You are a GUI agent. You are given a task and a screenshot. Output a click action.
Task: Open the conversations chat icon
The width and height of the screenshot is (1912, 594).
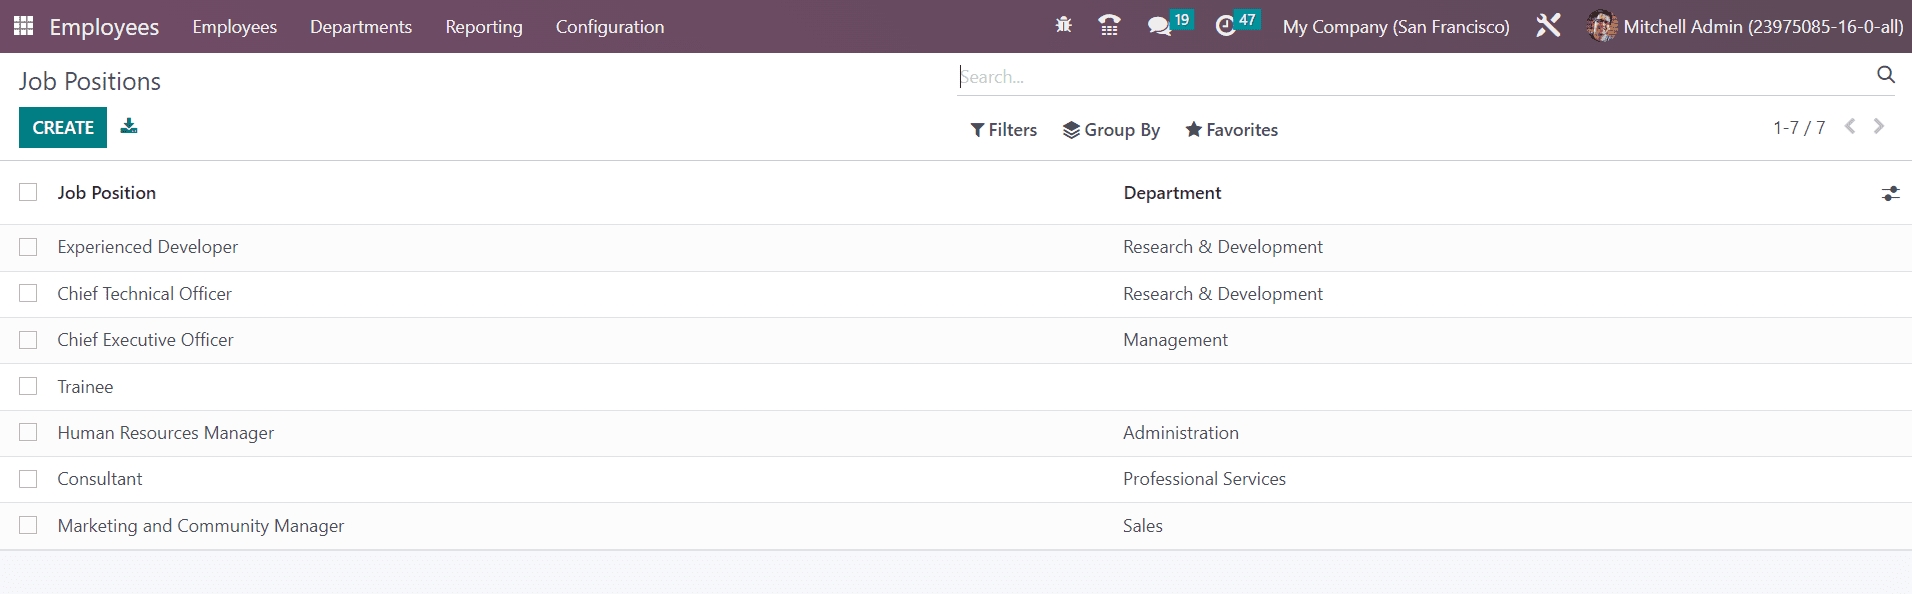[1159, 26]
